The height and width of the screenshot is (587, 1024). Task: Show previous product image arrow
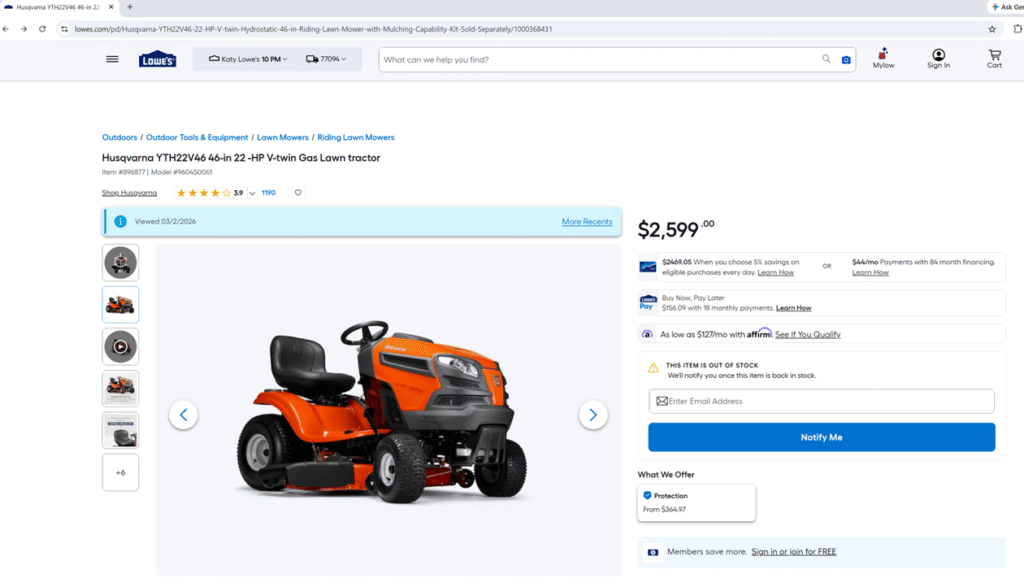pyautogui.click(x=183, y=414)
